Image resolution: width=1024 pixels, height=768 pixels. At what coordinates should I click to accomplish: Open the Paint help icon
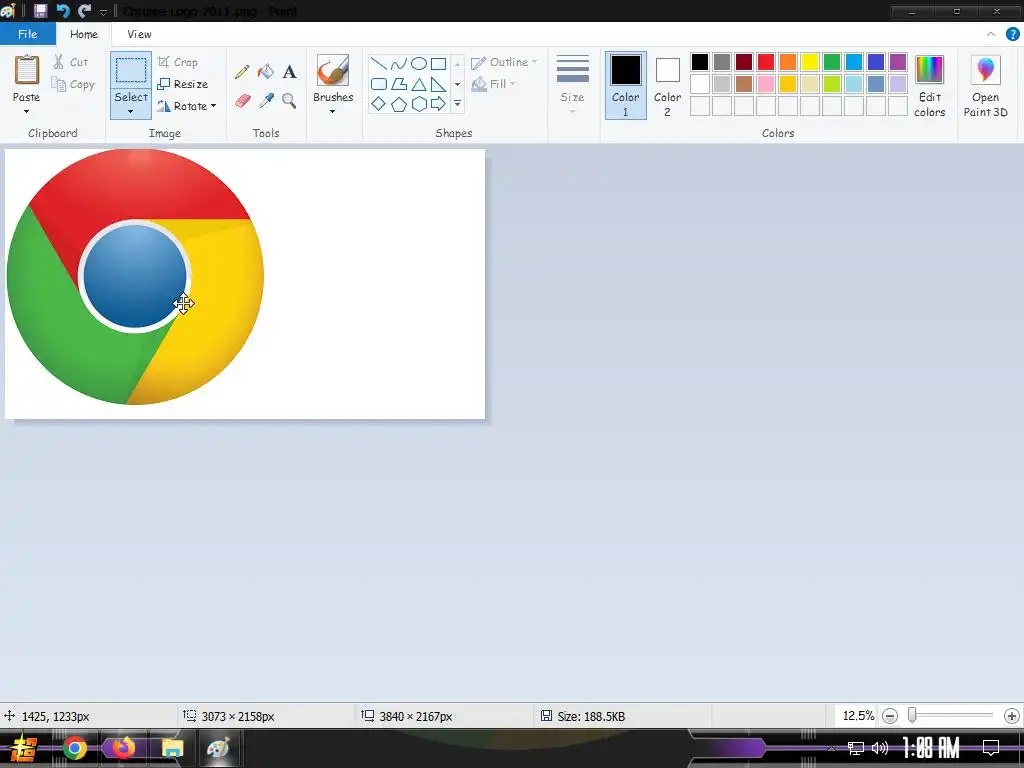(1012, 34)
